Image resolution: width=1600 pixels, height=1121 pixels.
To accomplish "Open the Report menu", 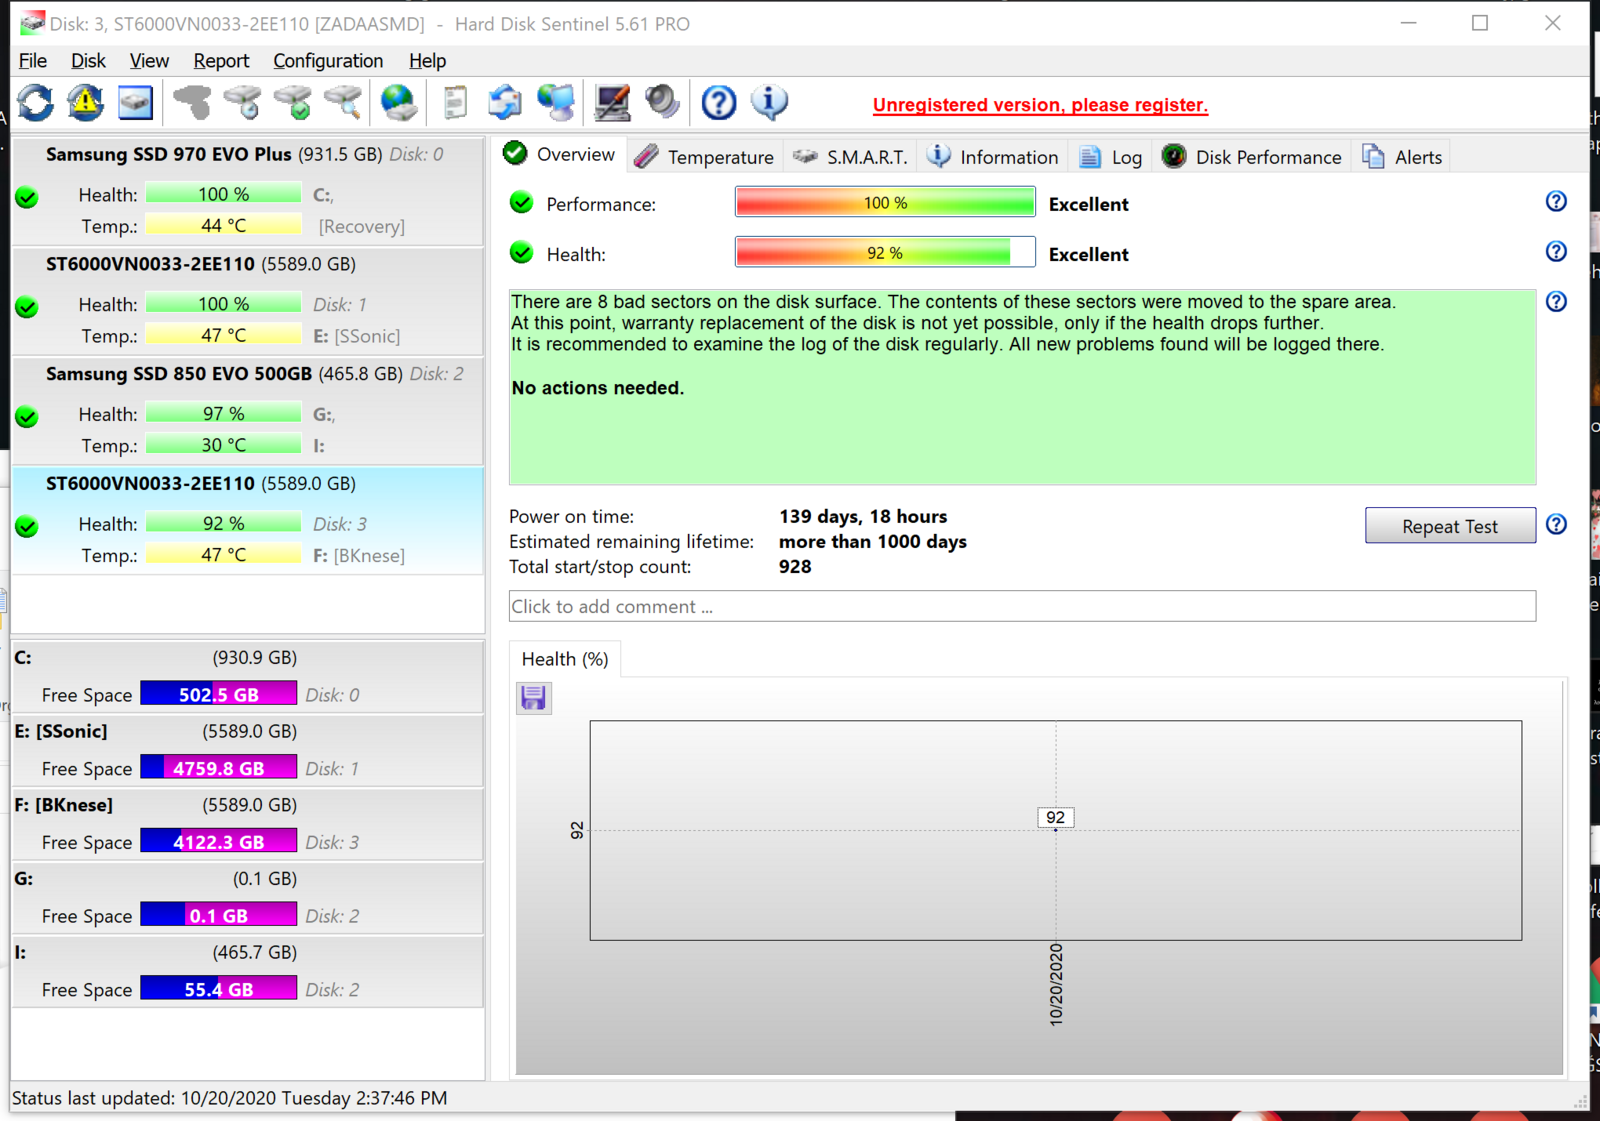I will tap(221, 61).
